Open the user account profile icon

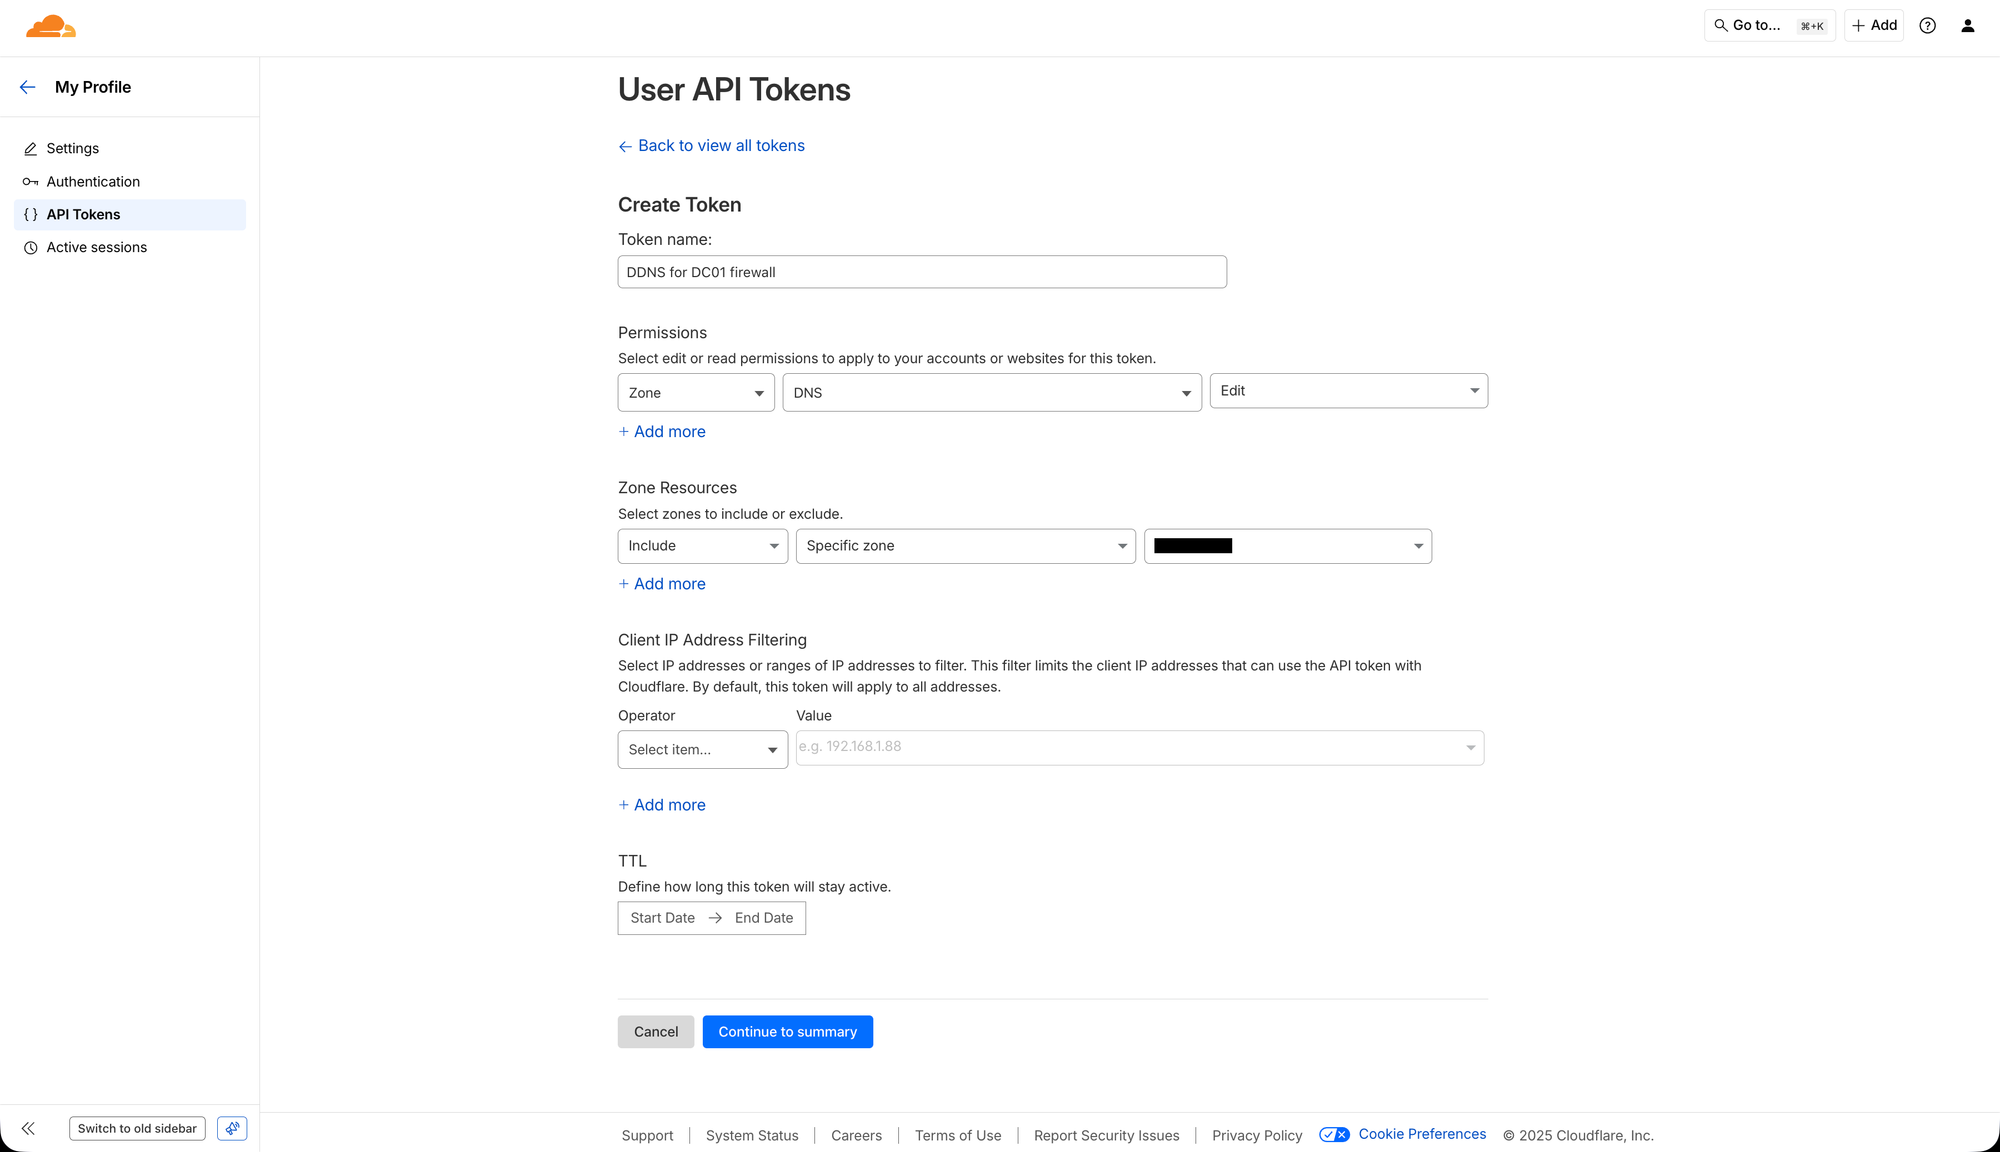1967,26
